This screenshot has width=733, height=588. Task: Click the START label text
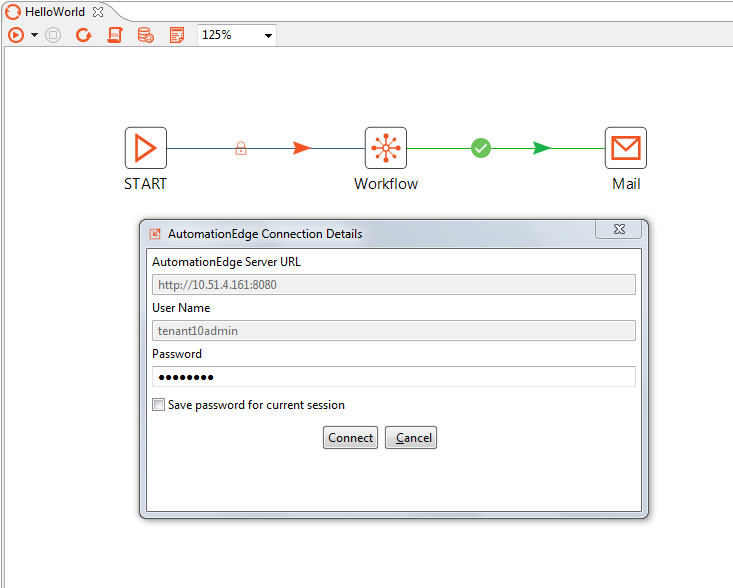(x=145, y=184)
